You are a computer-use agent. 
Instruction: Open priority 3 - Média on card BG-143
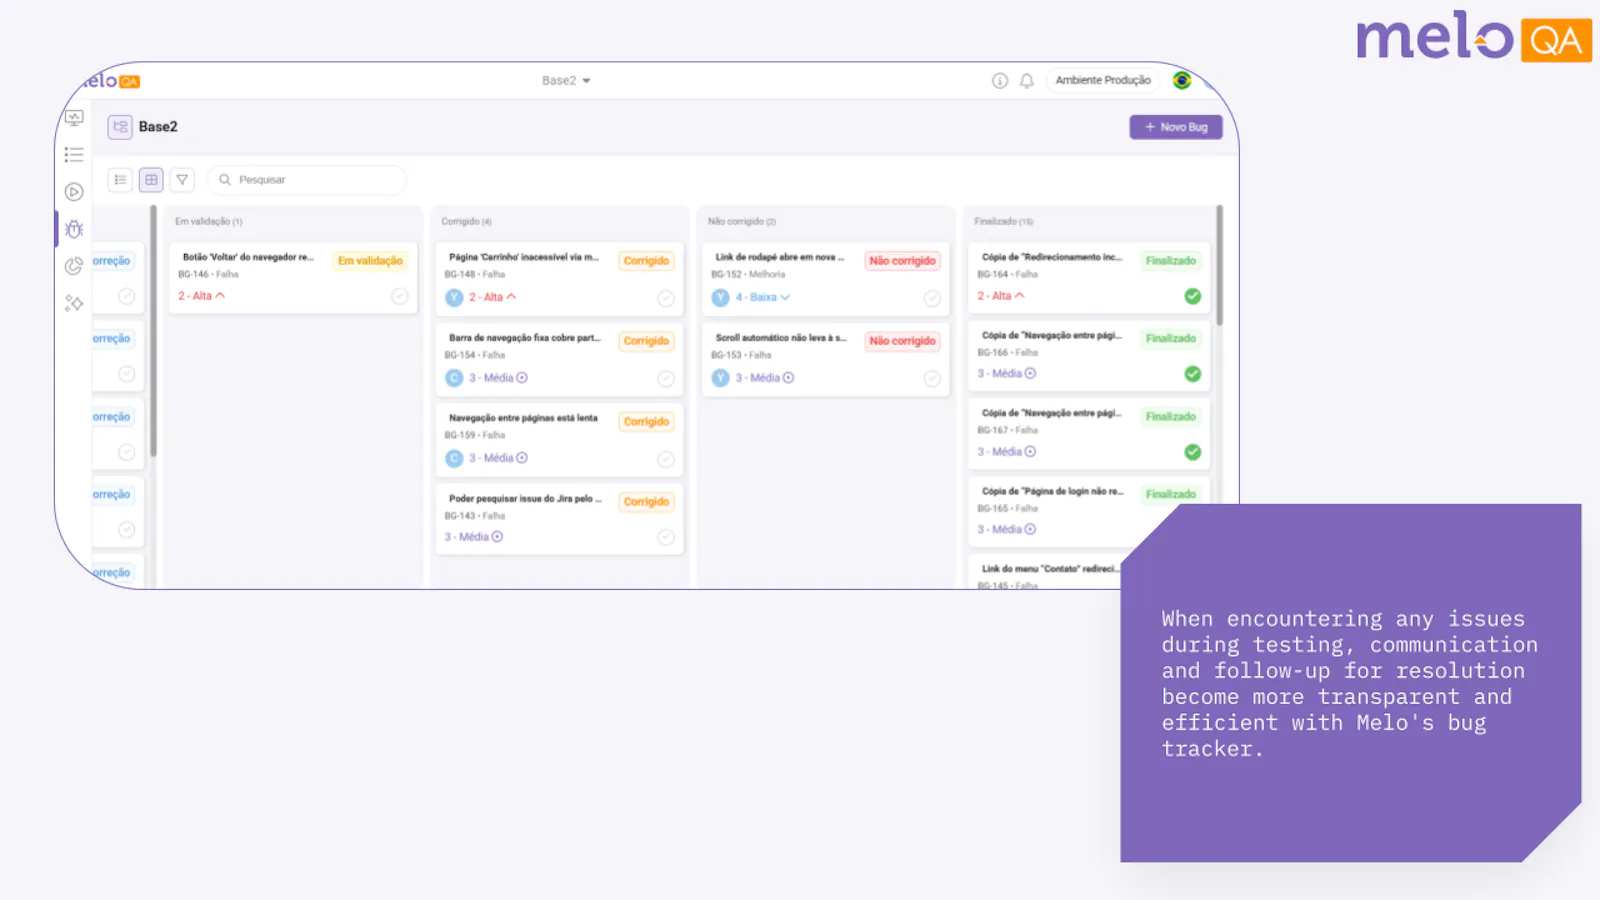[474, 537]
